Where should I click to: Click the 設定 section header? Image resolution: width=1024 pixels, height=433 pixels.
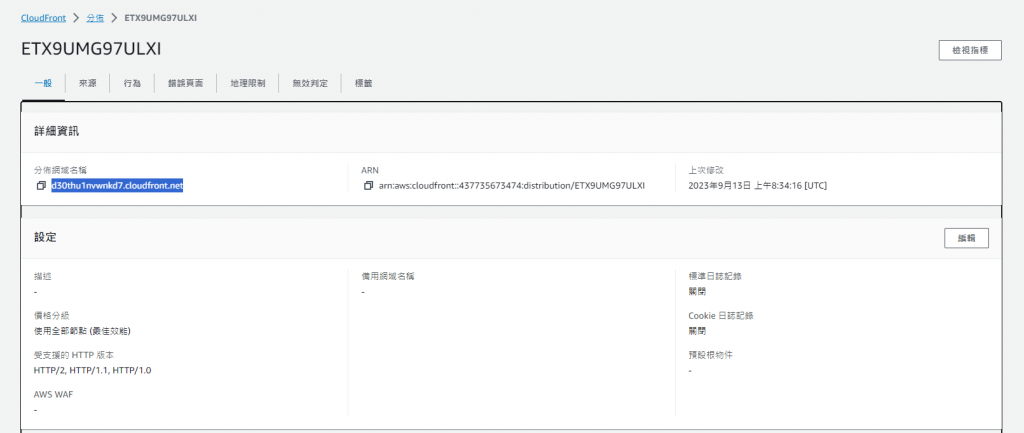pyautogui.click(x=45, y=238)
